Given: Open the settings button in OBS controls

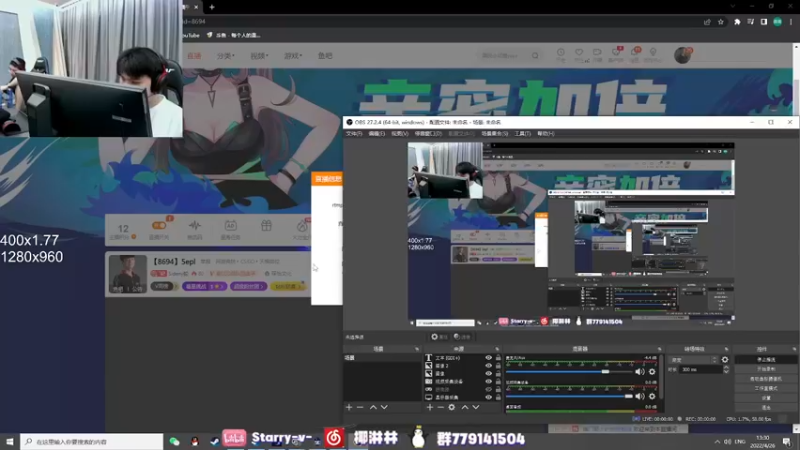Looking at the screenshot, I should pyautogui.click(x=766, y=398).
